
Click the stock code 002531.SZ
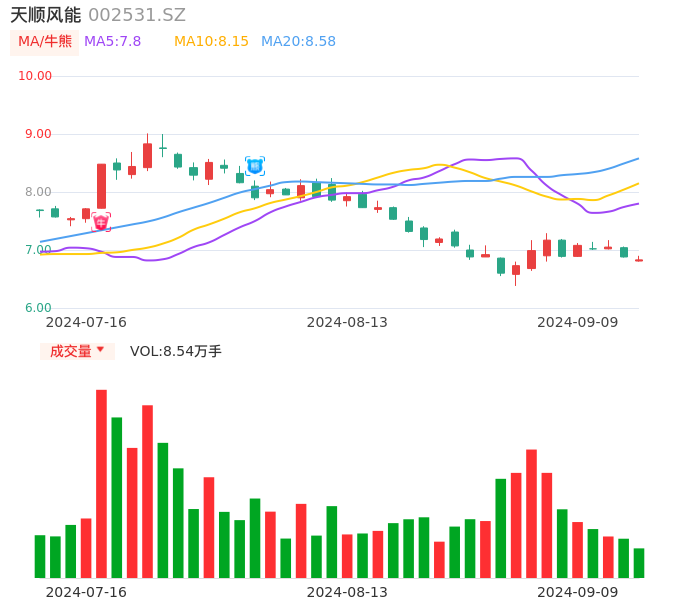[137, 15]
